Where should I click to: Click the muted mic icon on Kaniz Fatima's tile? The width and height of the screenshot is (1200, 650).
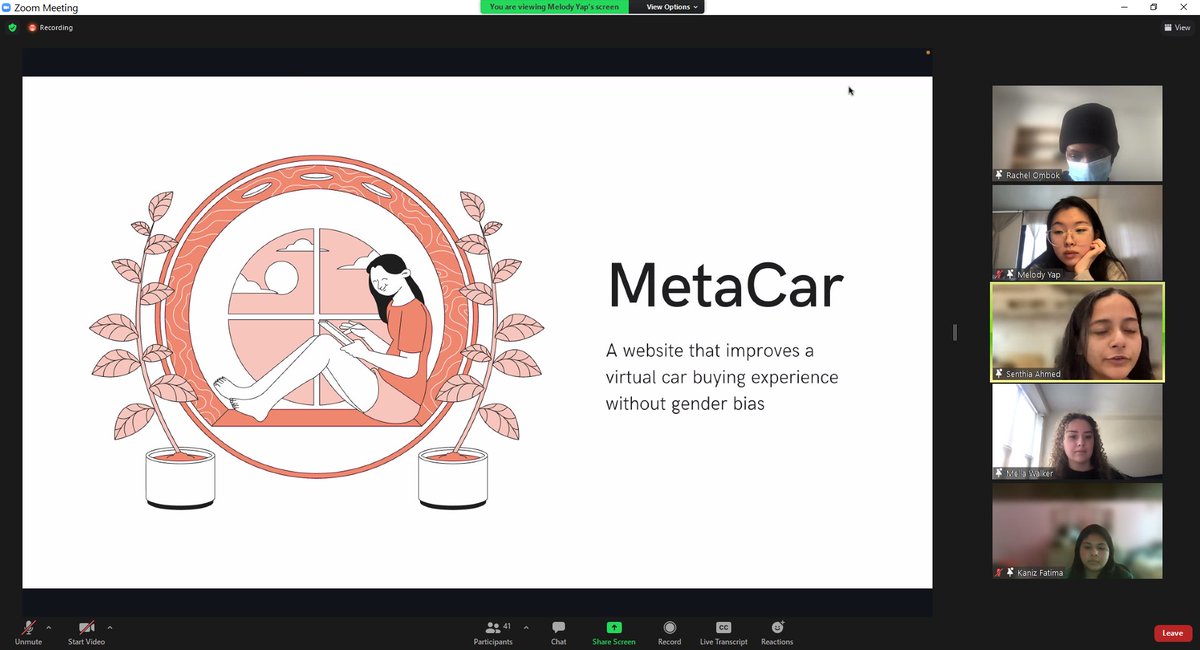(x=998, y=573)
